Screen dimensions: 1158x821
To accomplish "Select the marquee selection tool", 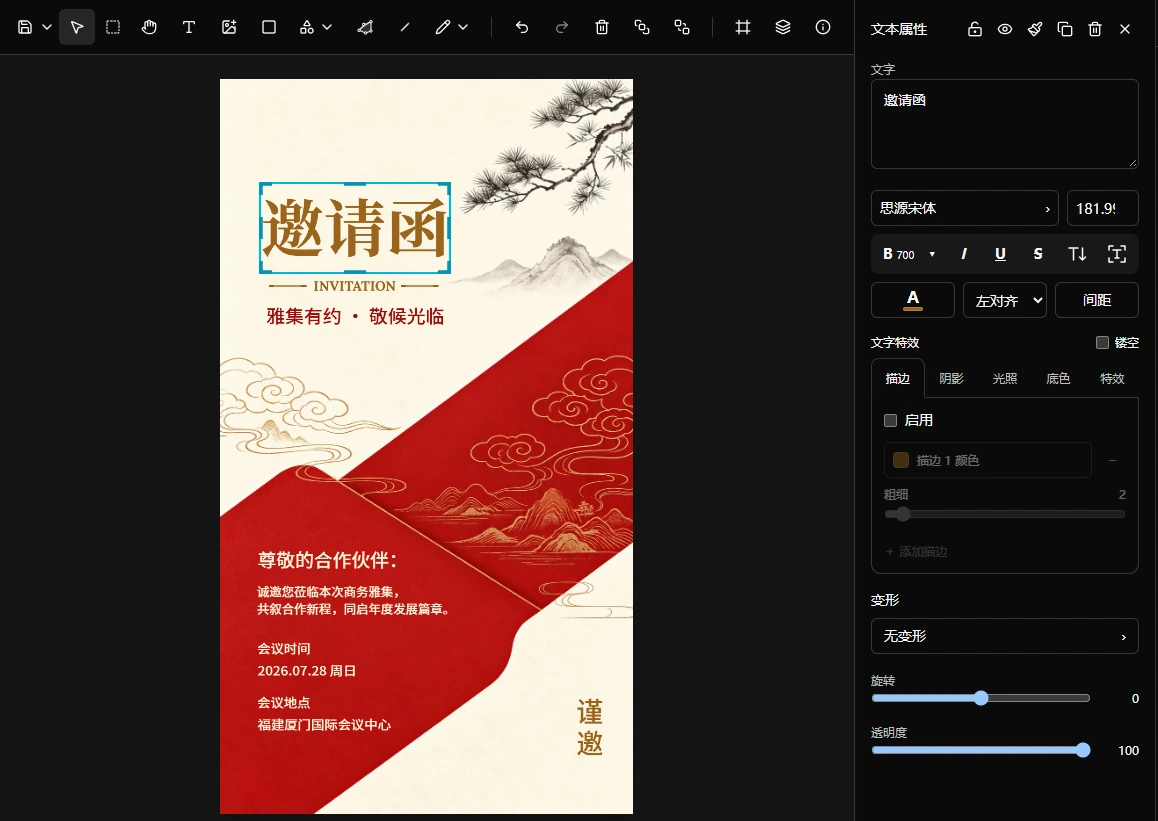I will (x=113, y=27).
